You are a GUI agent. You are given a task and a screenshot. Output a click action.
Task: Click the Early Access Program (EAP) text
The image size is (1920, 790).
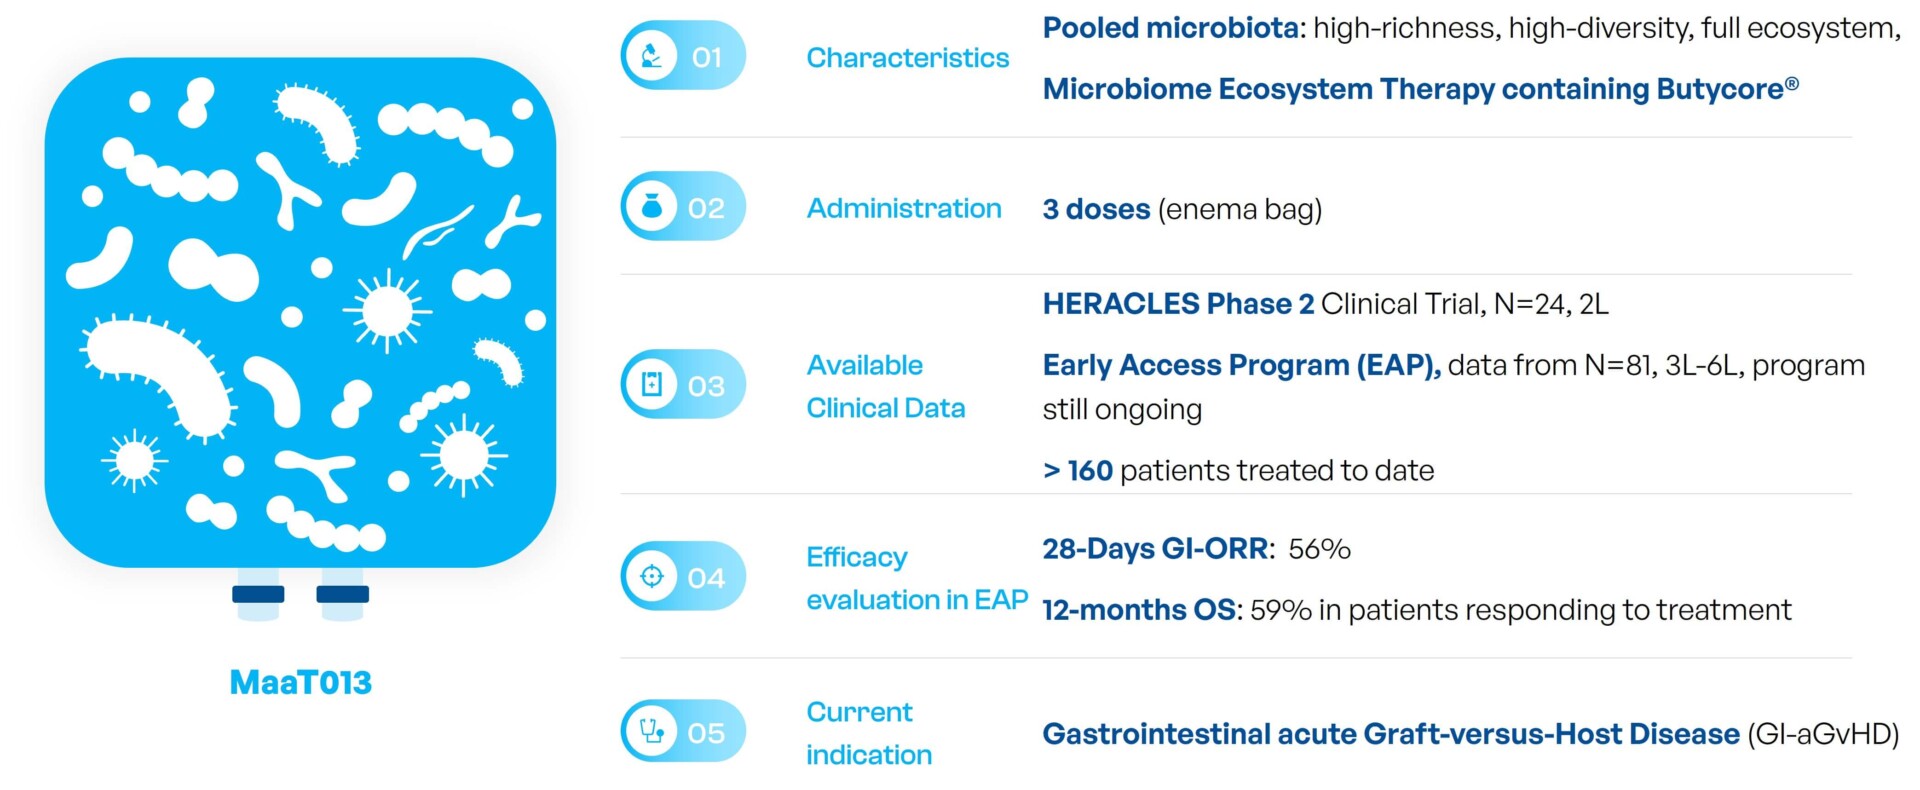(1242, 365)
